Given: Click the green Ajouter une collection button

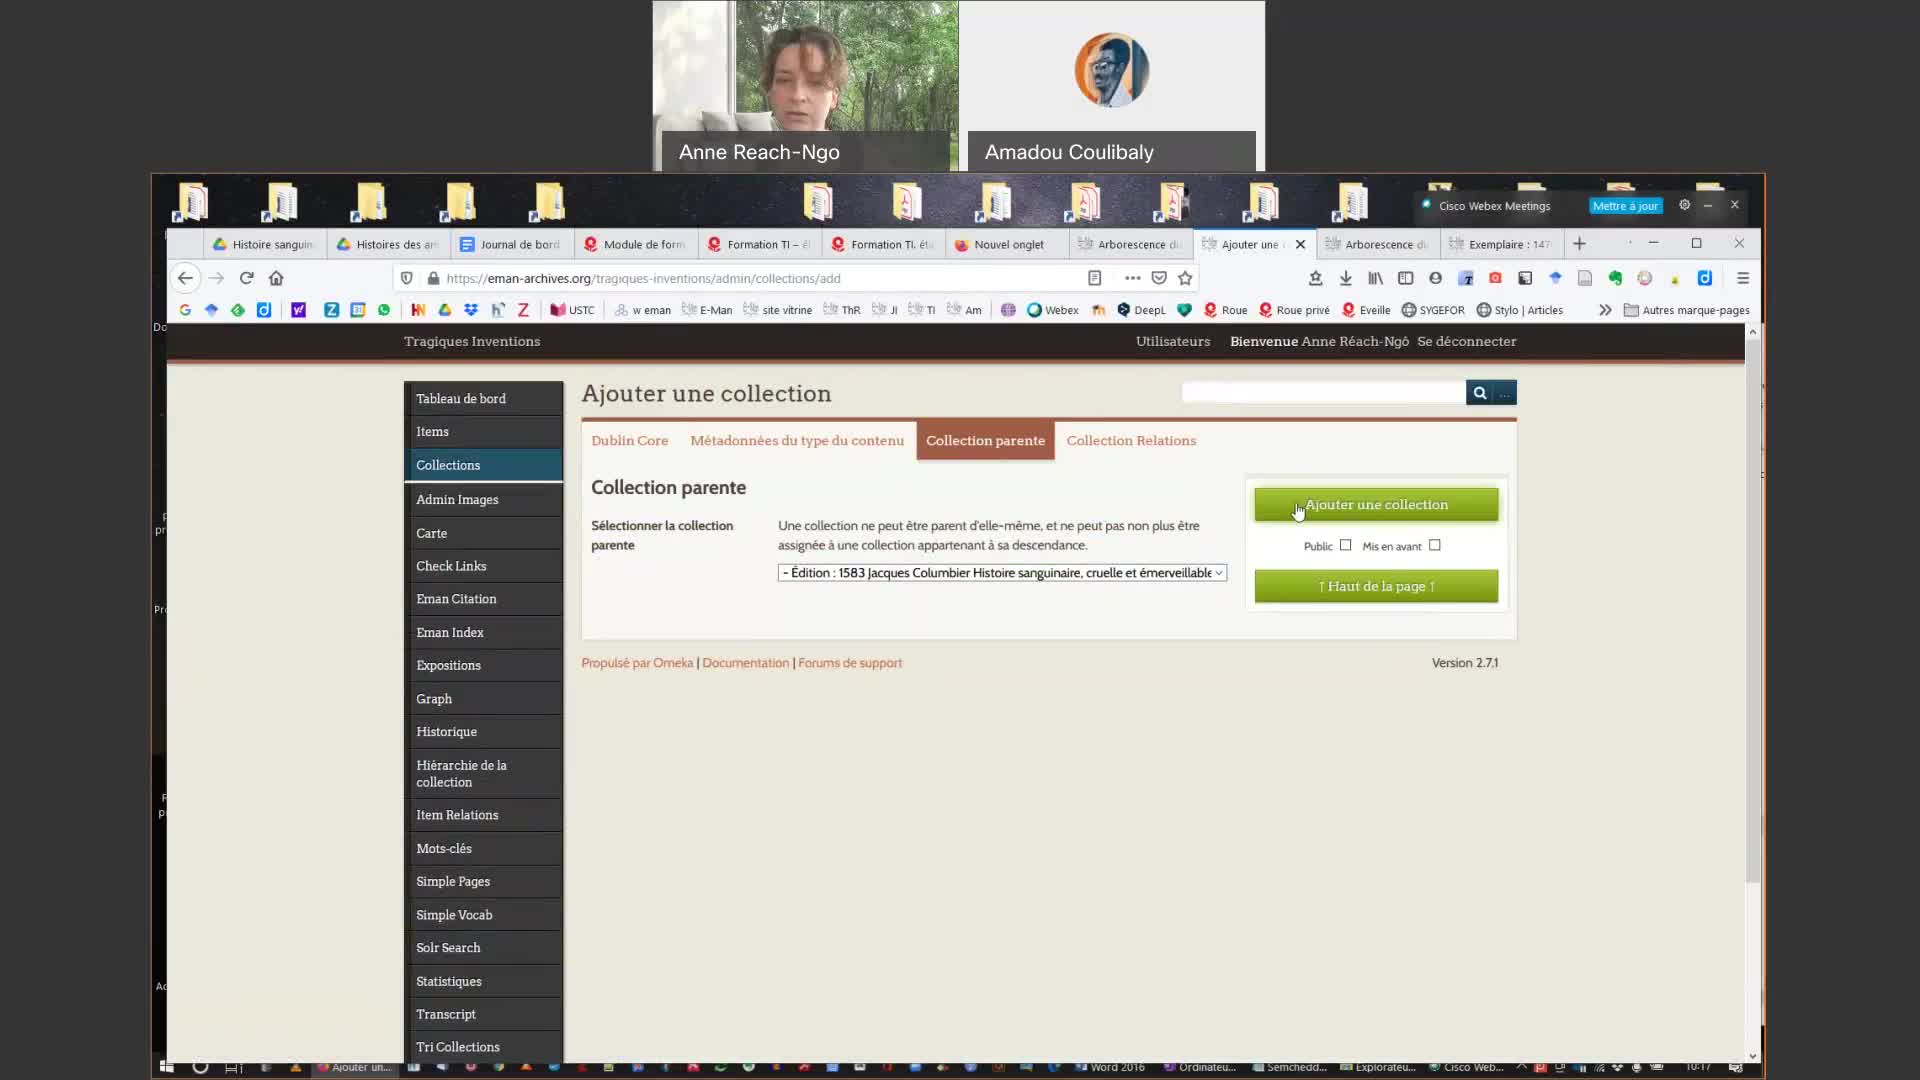Looking at the screenshot, I should [1376, 505].
